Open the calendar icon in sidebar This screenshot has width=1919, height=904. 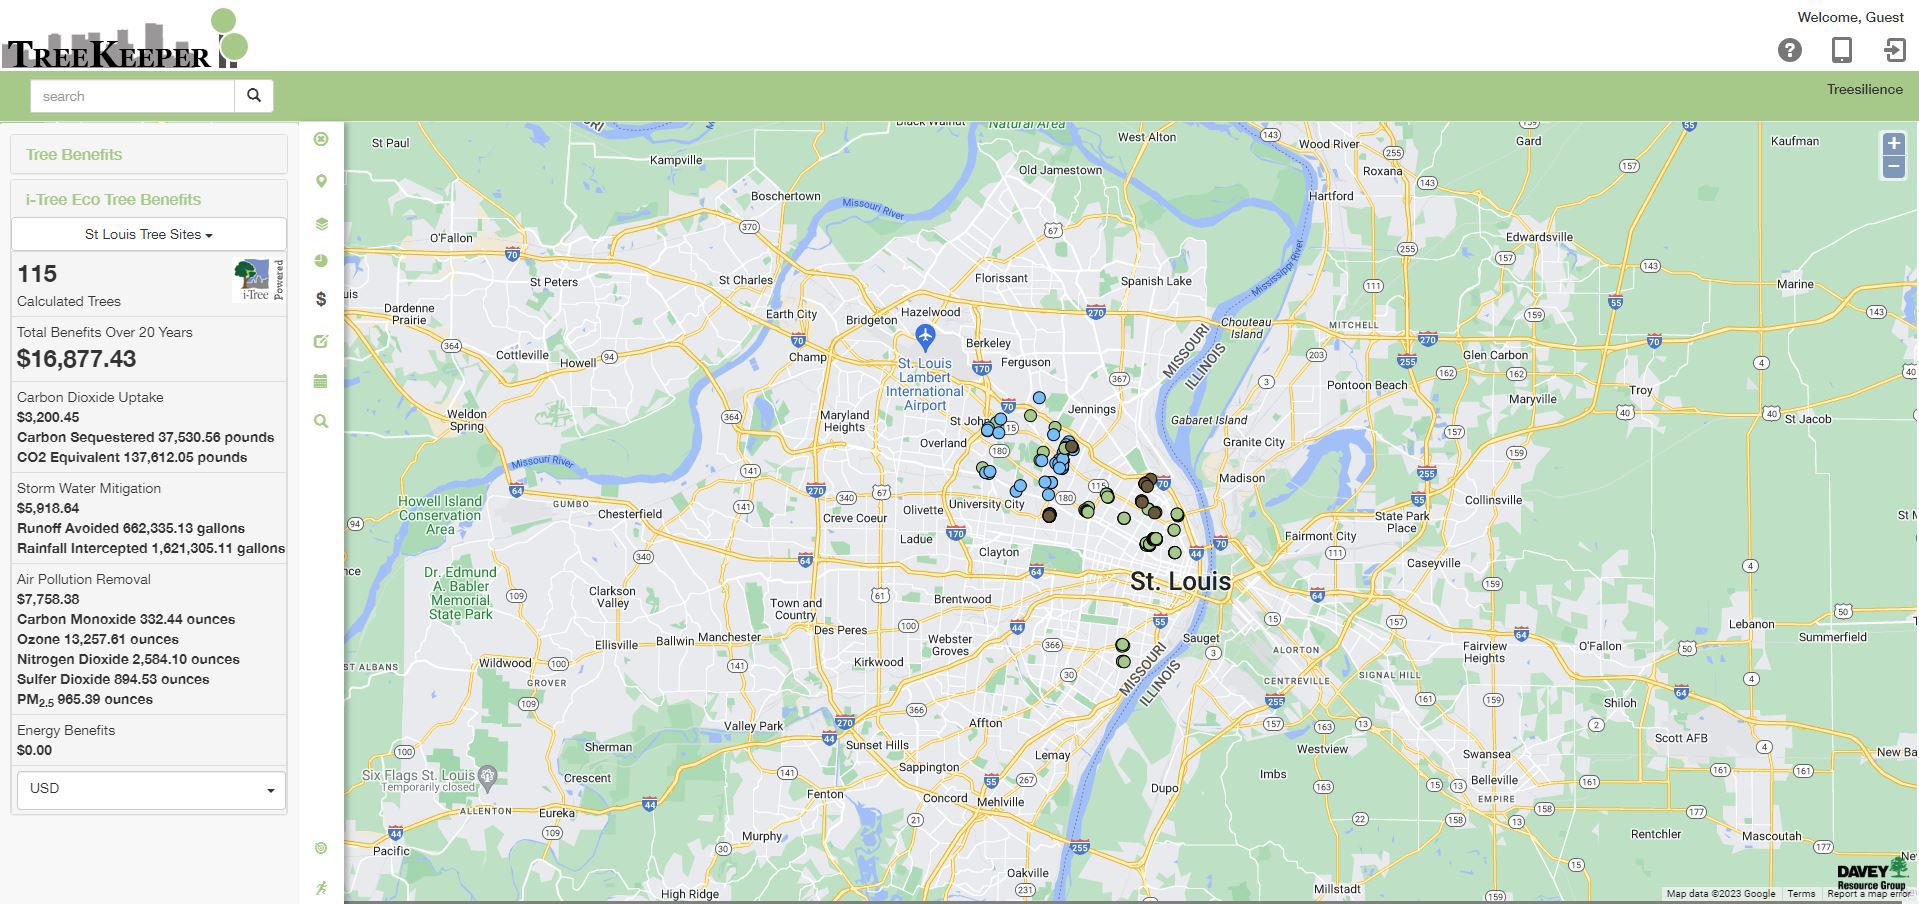point(321,381)
